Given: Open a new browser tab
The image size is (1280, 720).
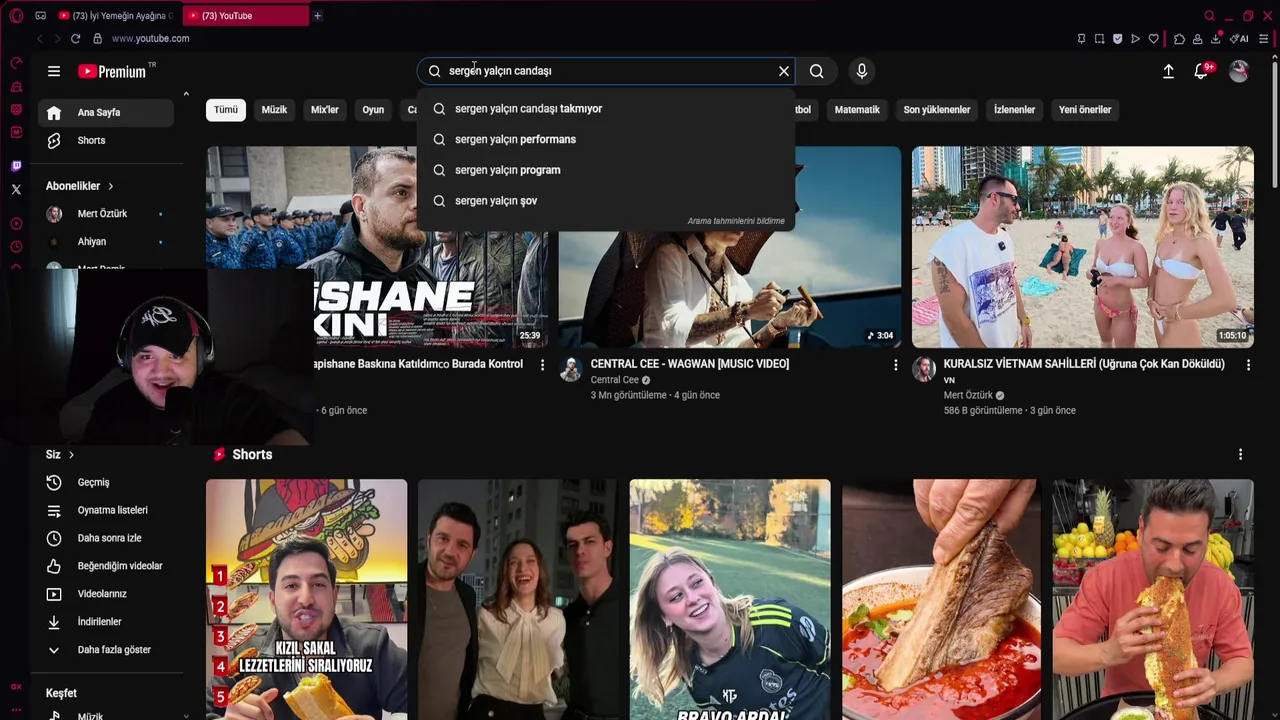Looking at the screenshot, I should click(x=317, y=15).
